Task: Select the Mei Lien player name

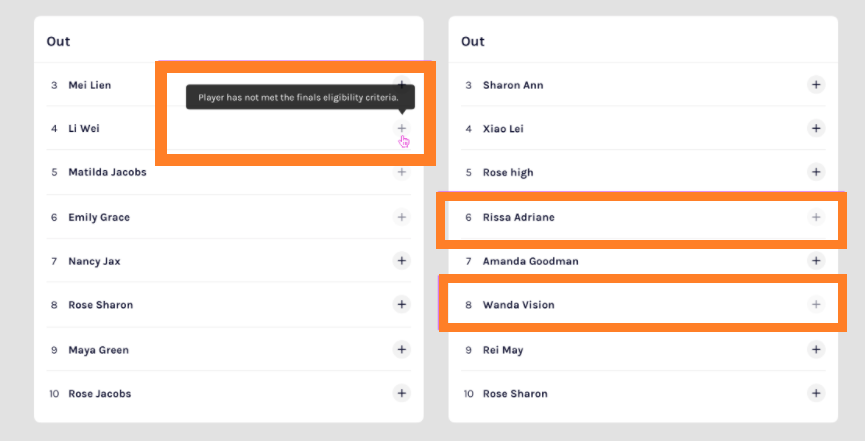Action: tap(89, 85)
